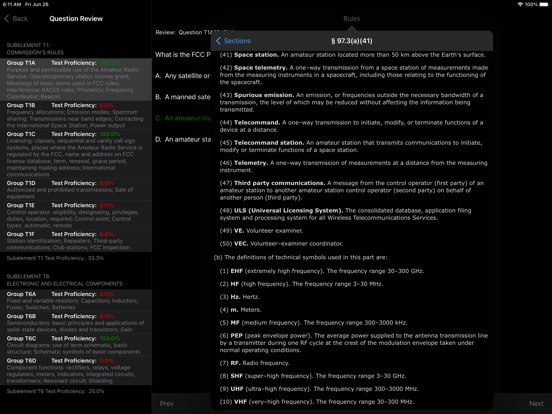Screen dimensions: 552x414
Task: Click the '(41) Space station.' definition
Action: tap(352, 55)
